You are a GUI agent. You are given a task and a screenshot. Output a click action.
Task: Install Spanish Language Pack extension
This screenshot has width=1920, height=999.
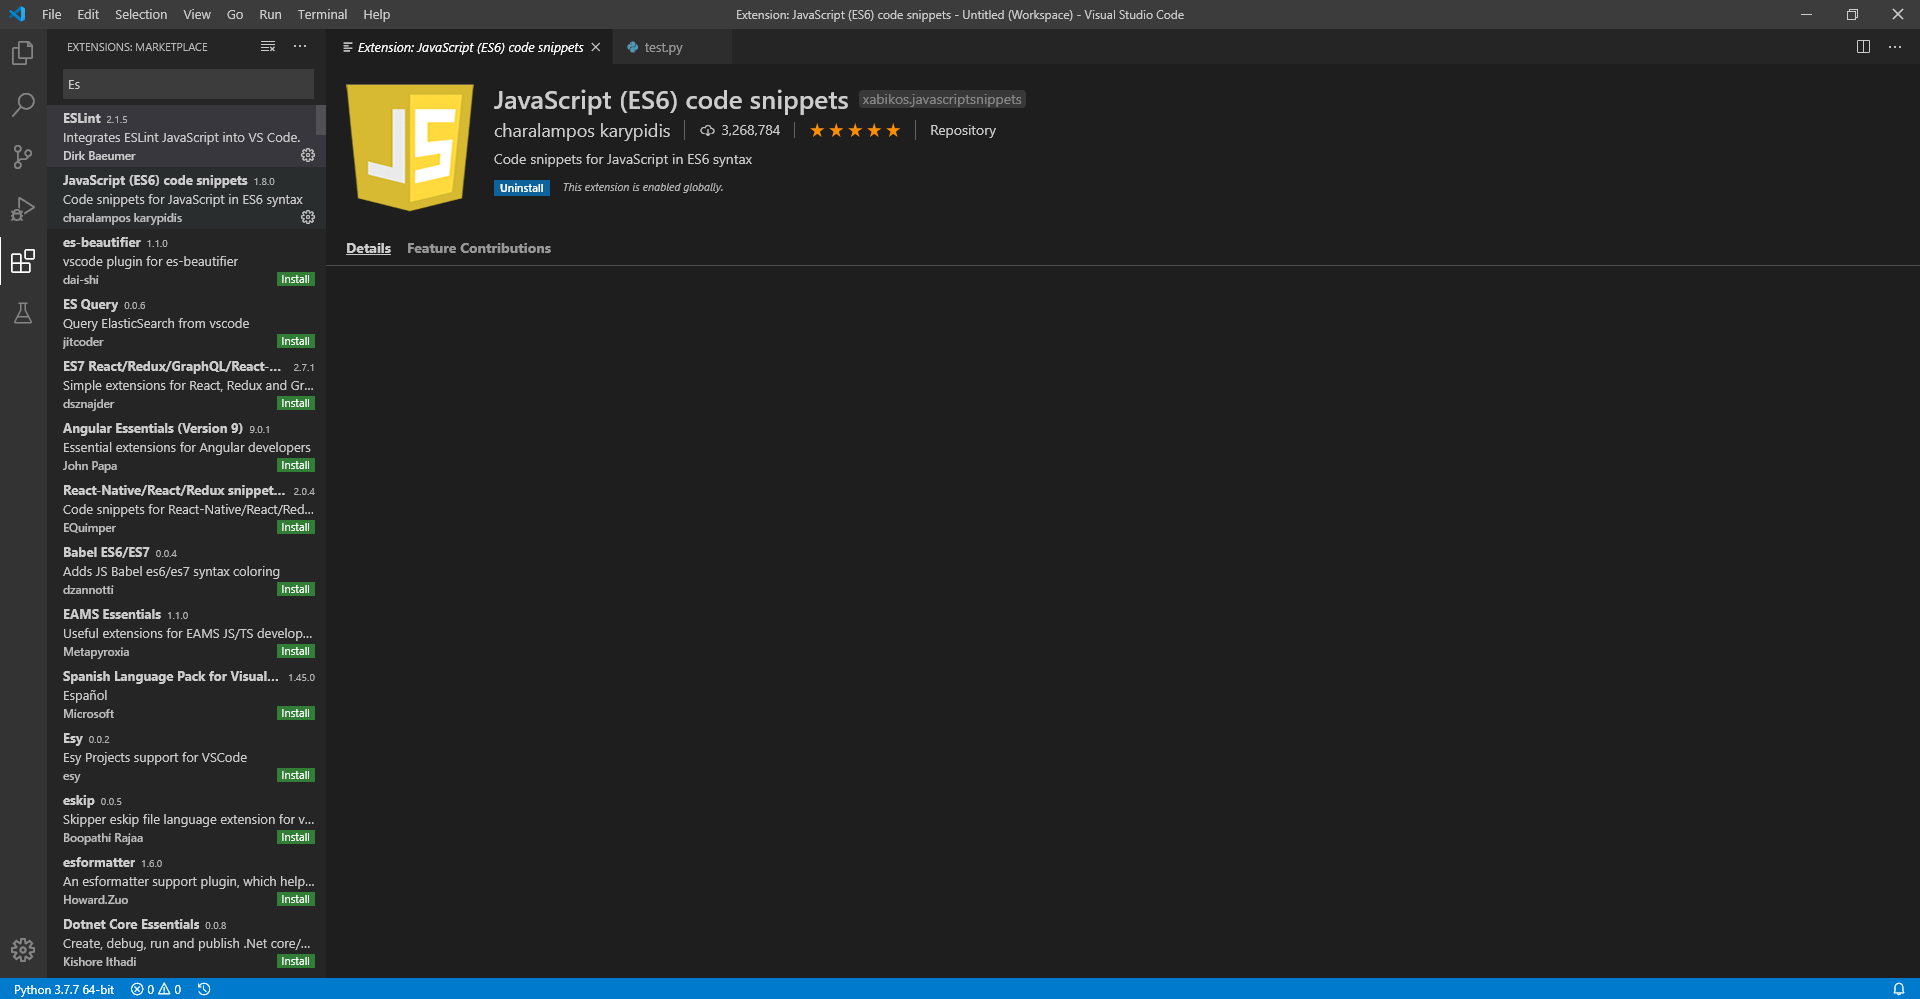click(x=295, y=714)
